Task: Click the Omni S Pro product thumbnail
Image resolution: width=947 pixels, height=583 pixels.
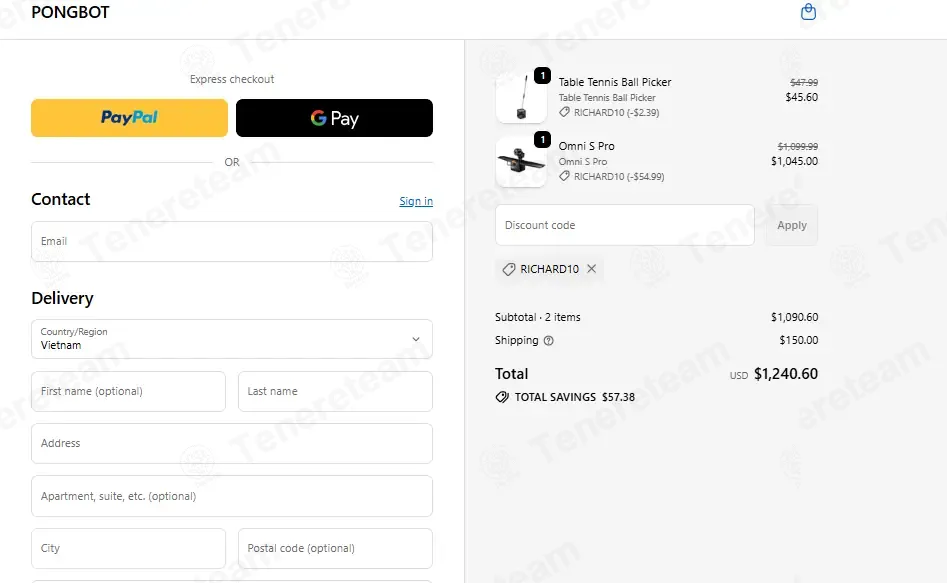Action: tap(521, 162)
